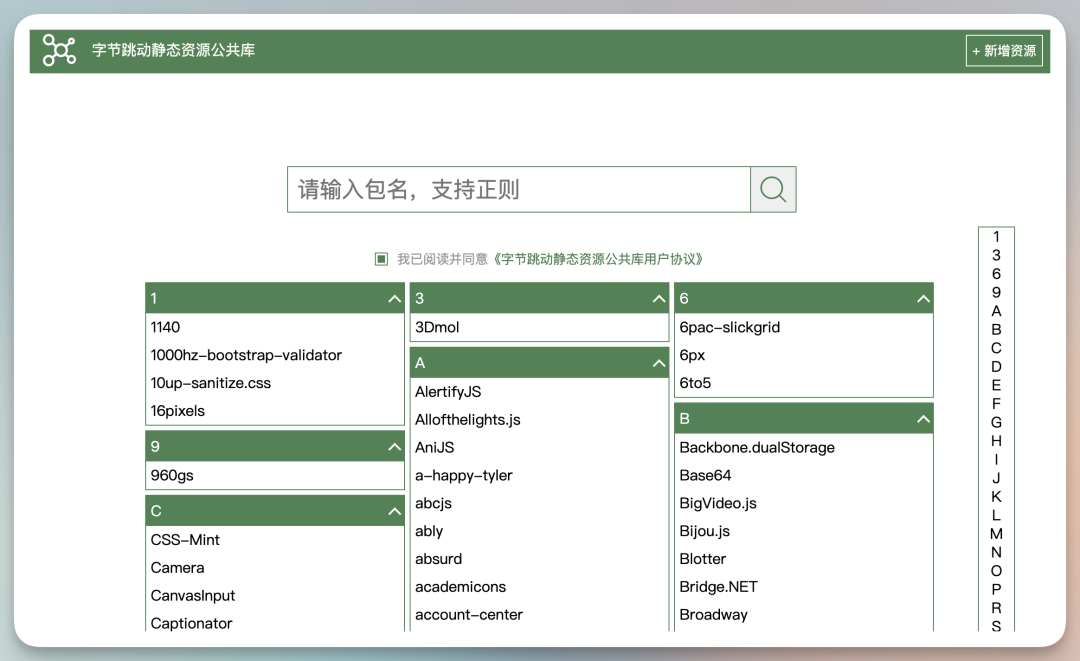Jump to index 9 in sidebar

coord(996,293)
